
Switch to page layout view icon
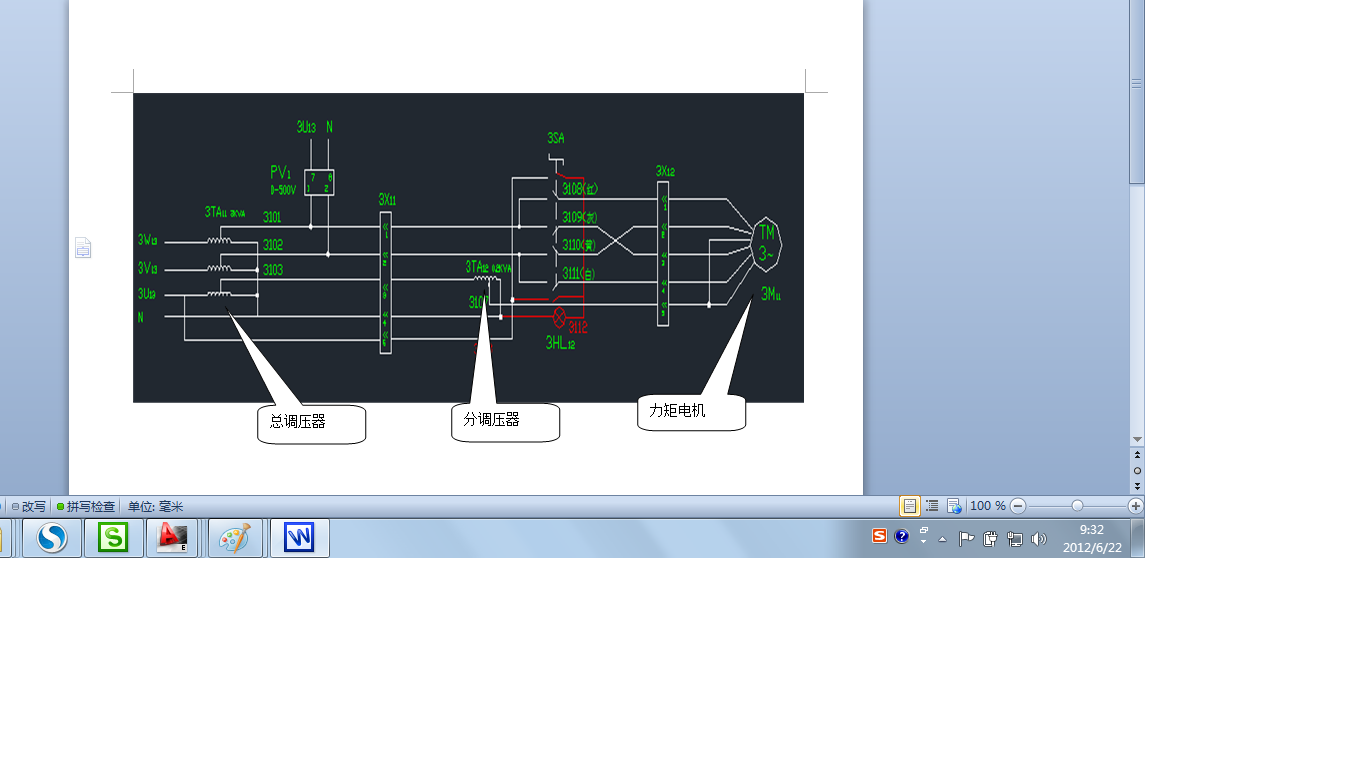(910, 506)
